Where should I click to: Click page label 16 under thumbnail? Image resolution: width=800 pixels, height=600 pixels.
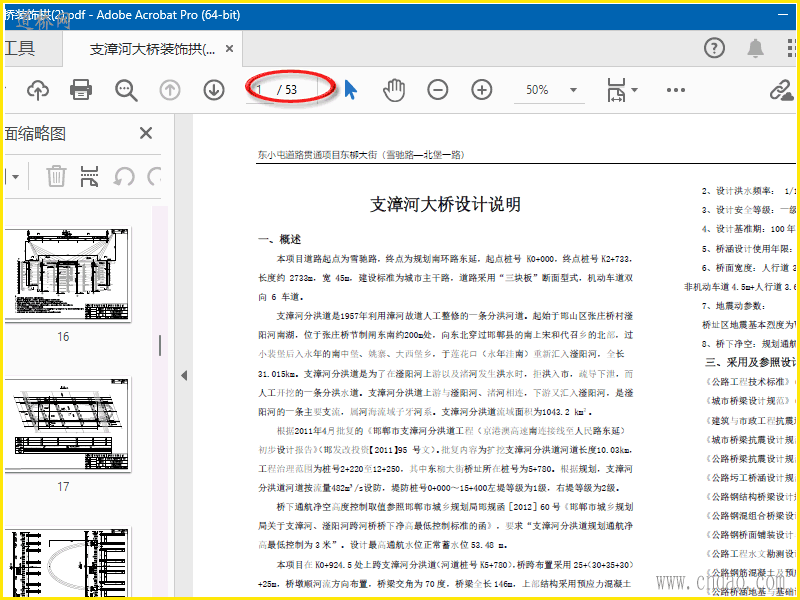pos(63,337)
